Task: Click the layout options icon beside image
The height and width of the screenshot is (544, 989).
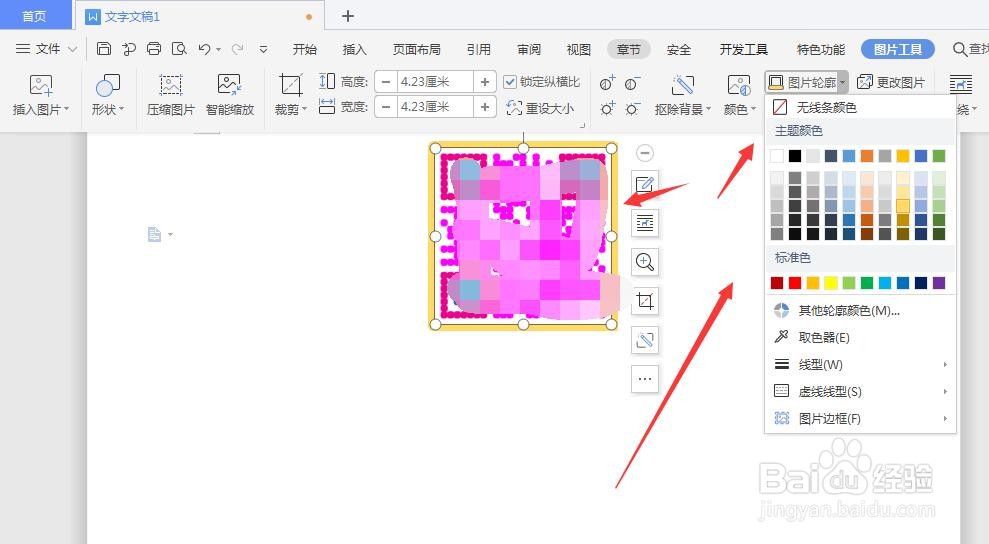Action: [645, 223]
